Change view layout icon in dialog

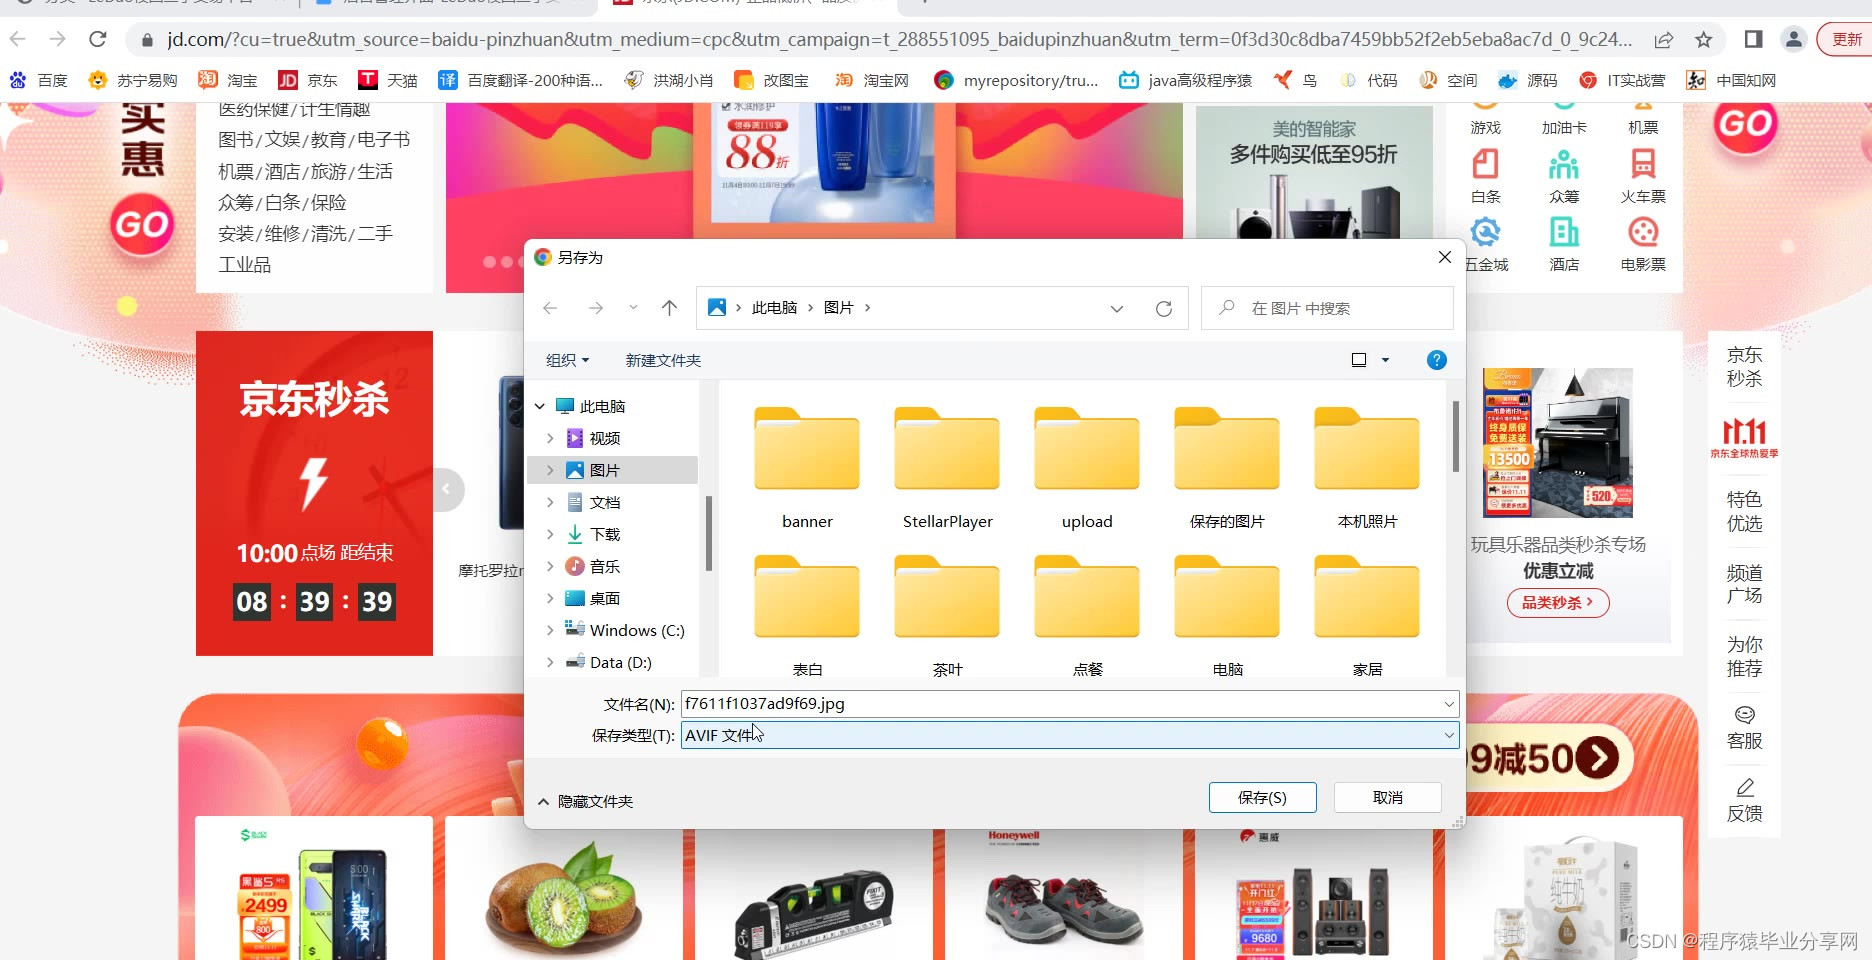(x=1359, y=360)
